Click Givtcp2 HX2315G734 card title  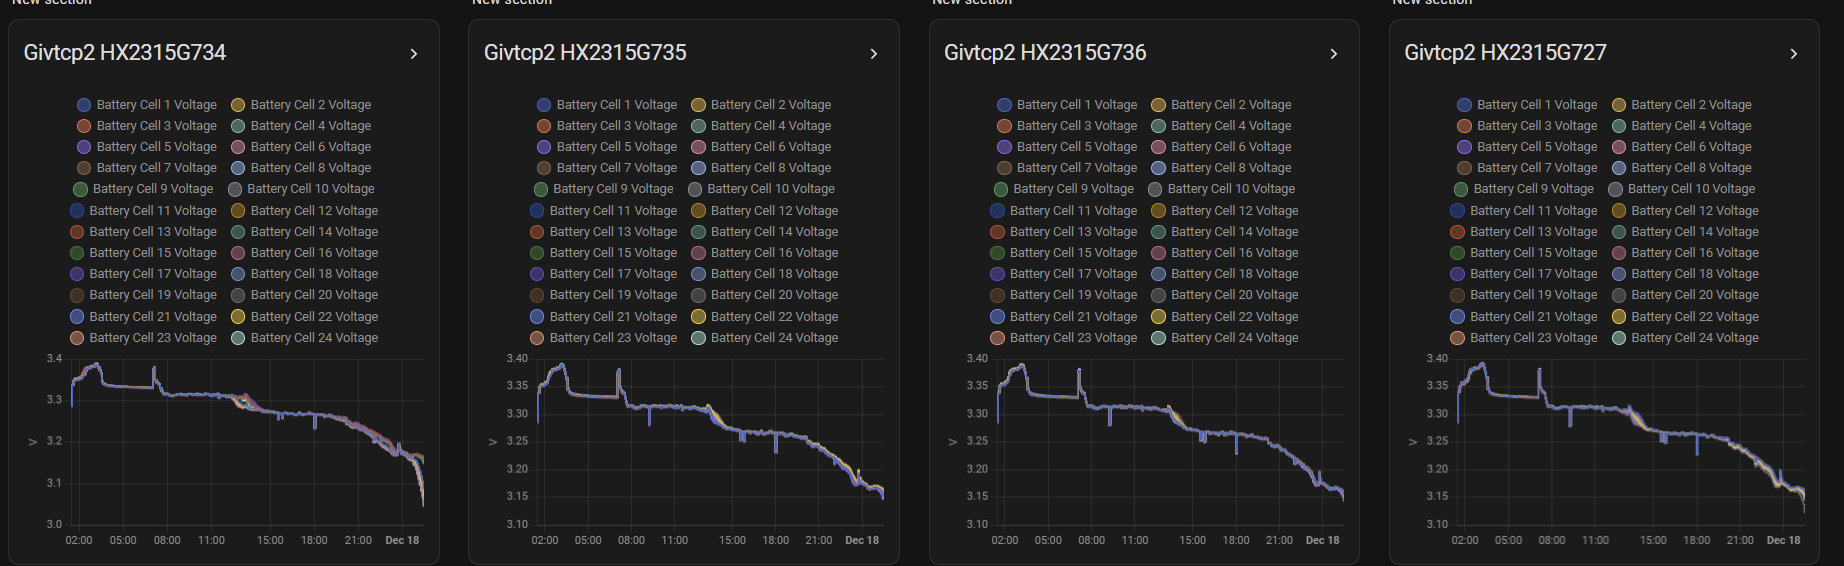click(x=125, y=53)
